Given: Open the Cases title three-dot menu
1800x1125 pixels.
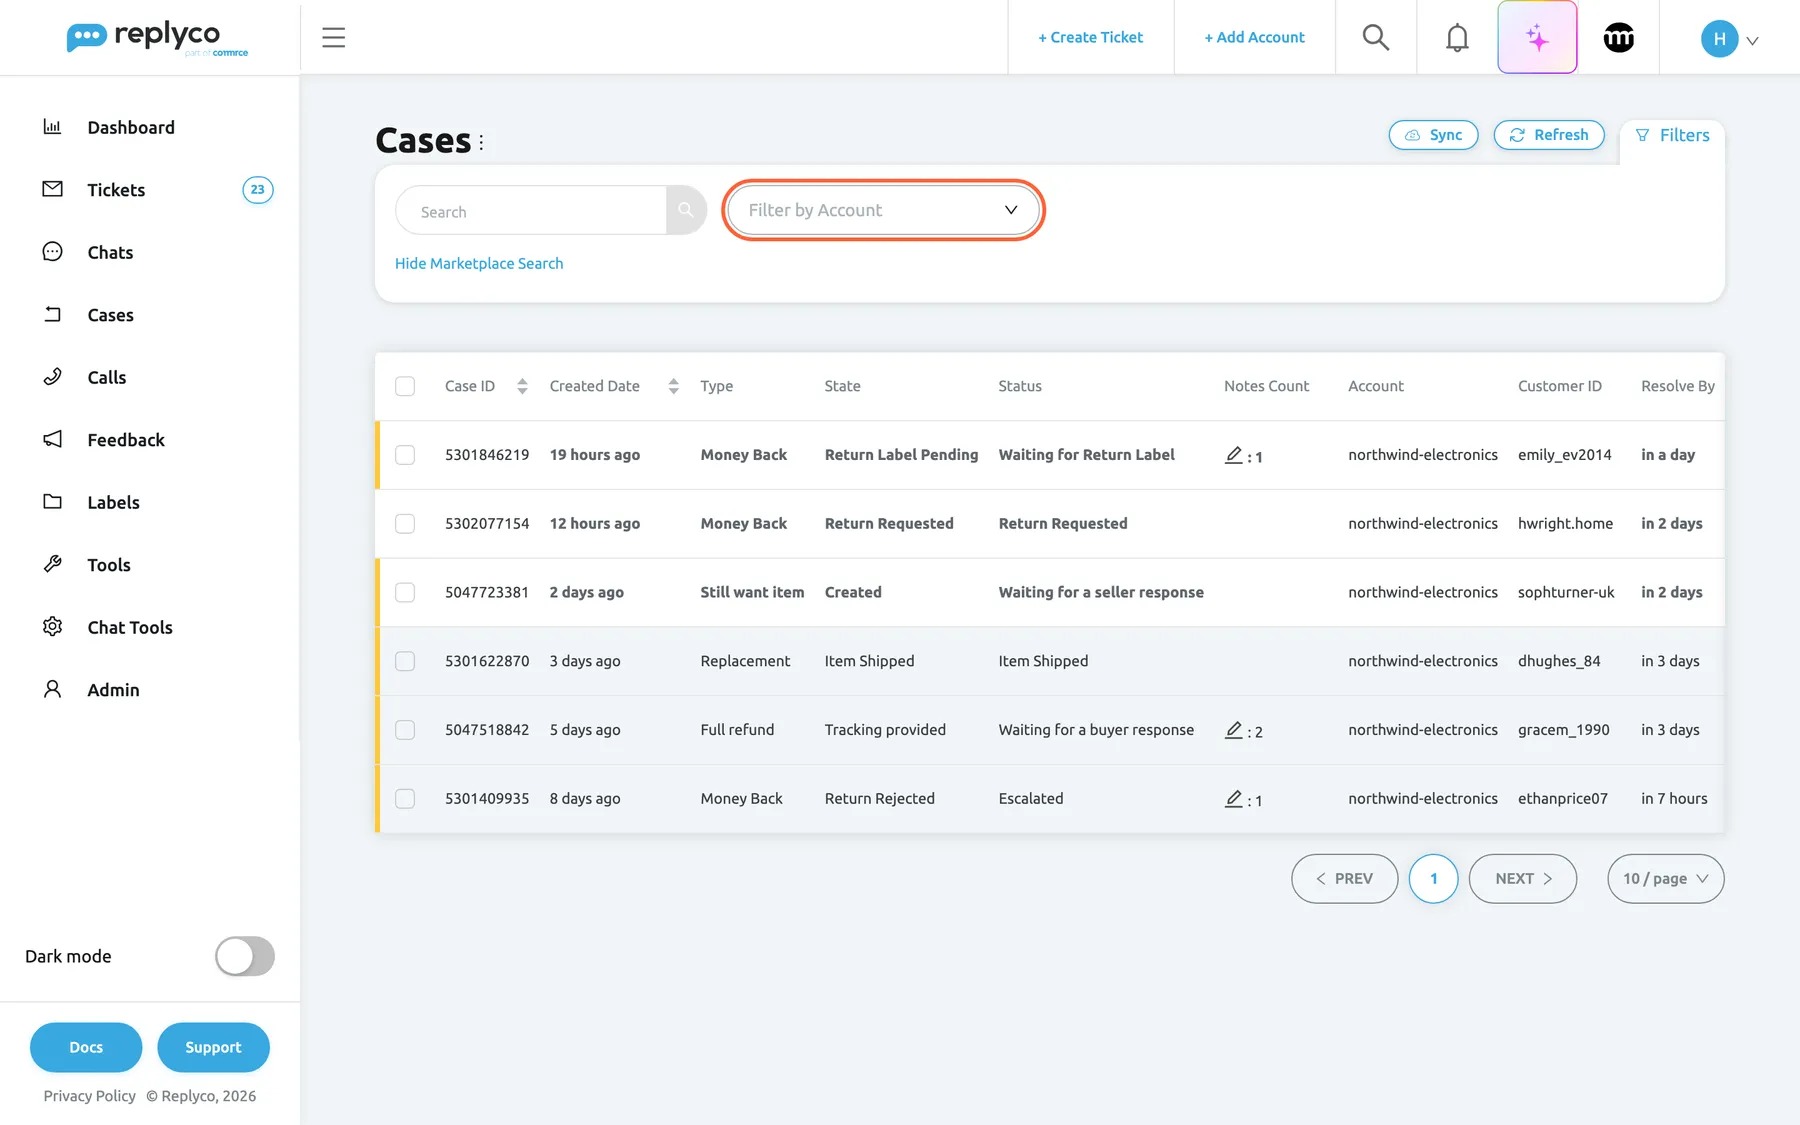Looking at the screenshot, I should pyautogui.click(x=481, y=142).
